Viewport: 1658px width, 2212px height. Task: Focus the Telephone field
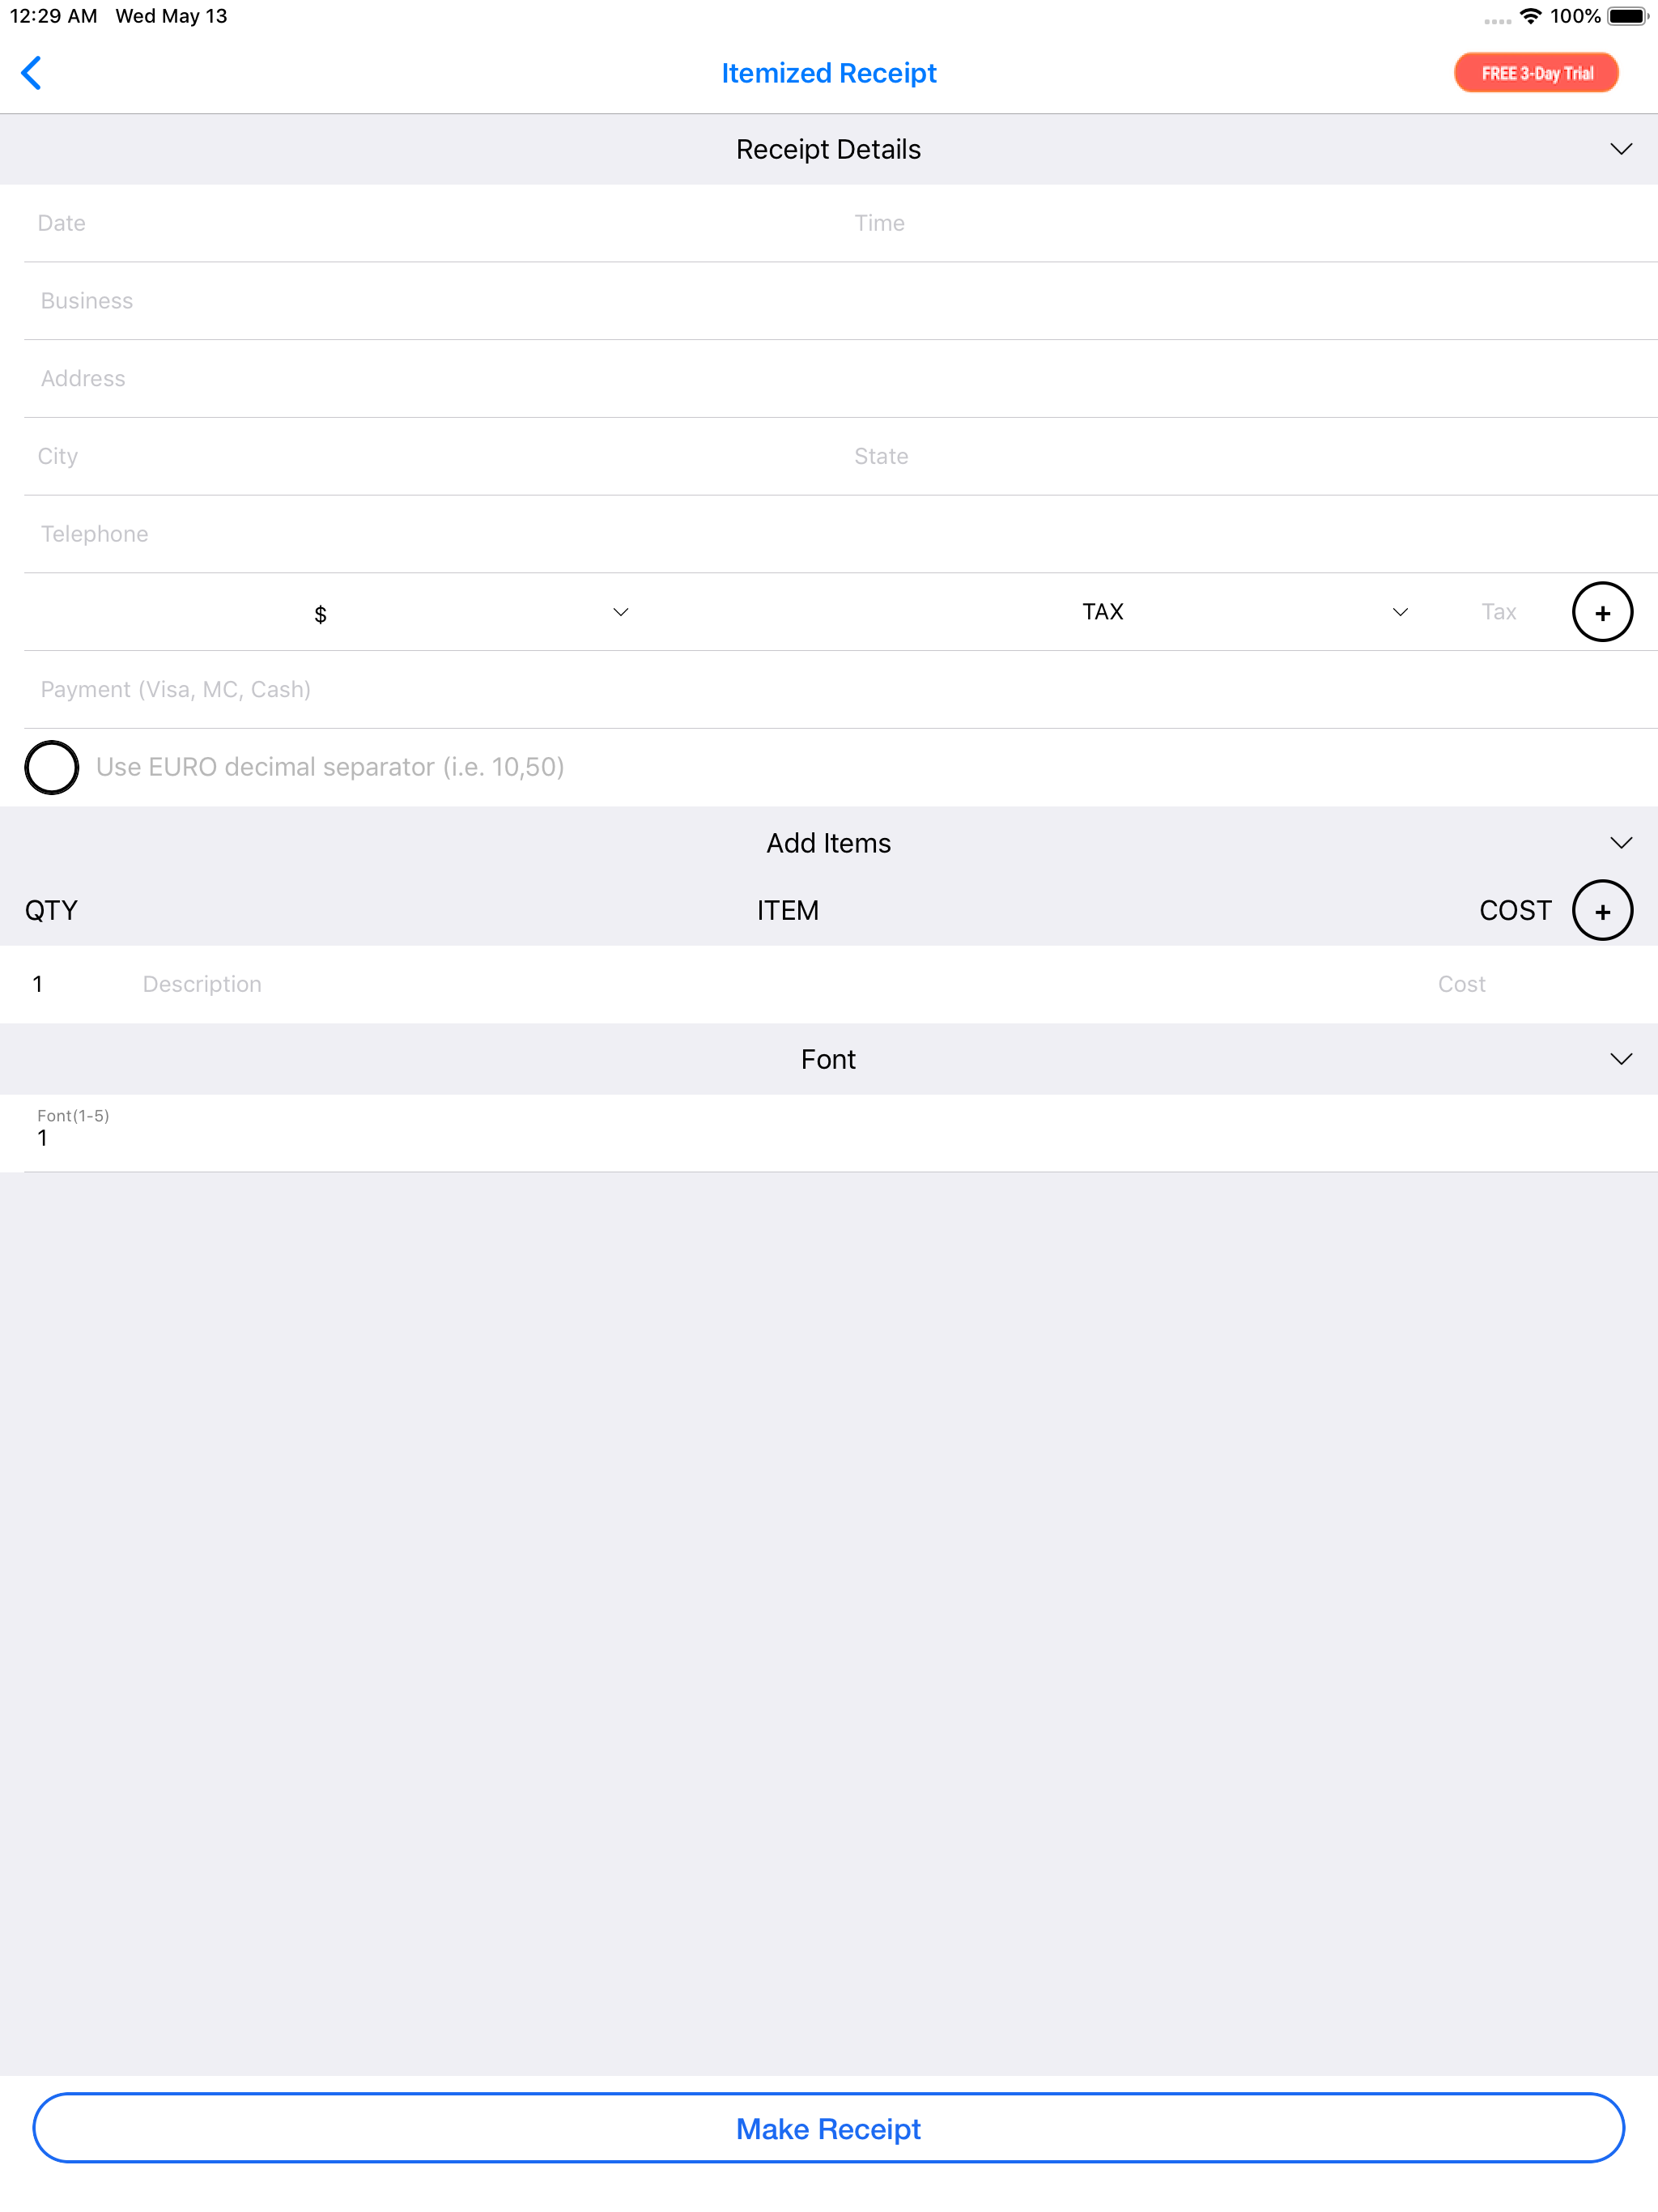[840, 534]
